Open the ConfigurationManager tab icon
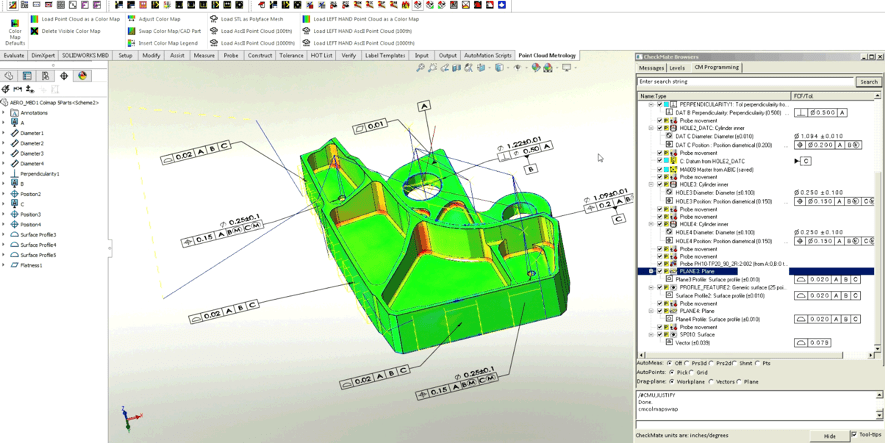Viewport: 885px width, 443px height. point(45,76)
